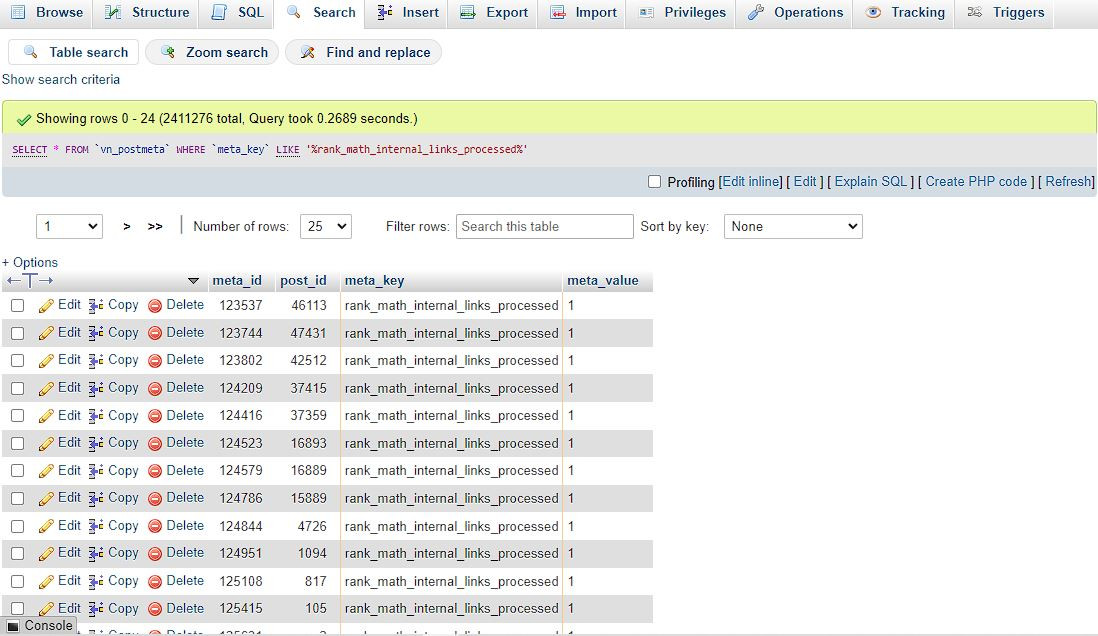Screen dimensions: 1098x636
Task: Click the Edit inline link
Action: pyautogui.click(x=751, y=181)
